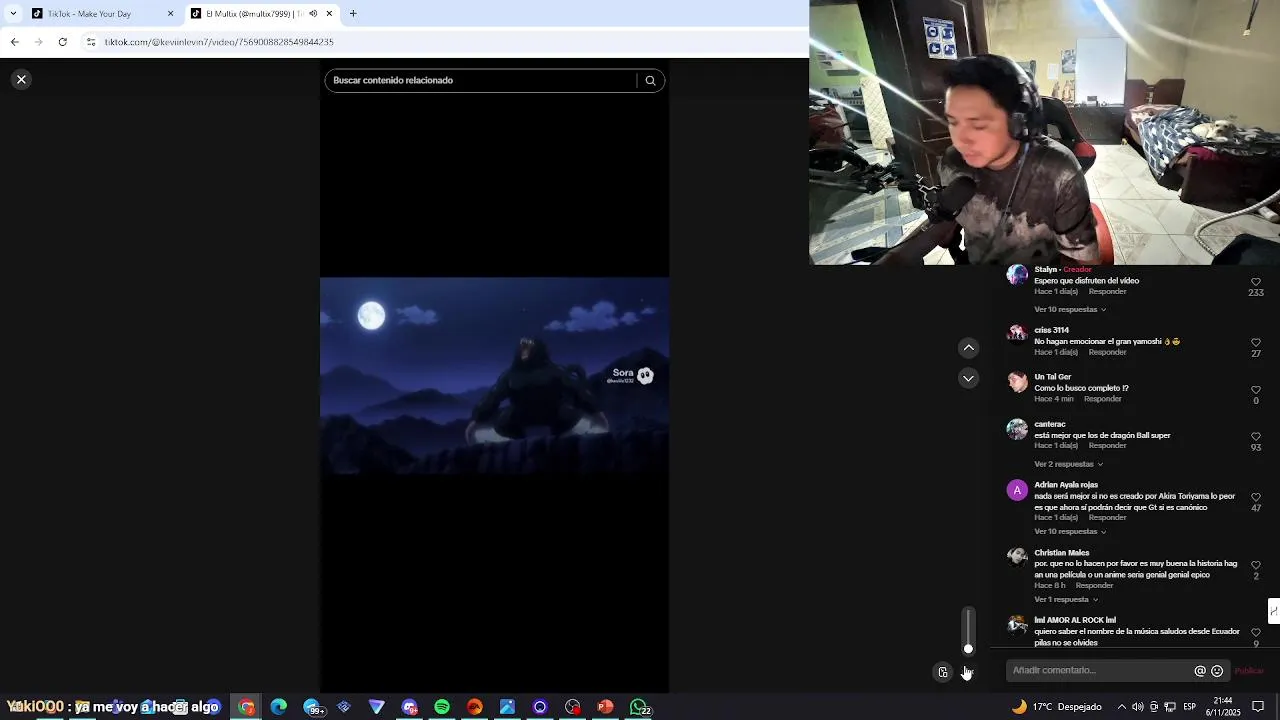Open Microsoft Edge from the taskbar
Viewport: 1280px width, 720px height.
point(279,707)
